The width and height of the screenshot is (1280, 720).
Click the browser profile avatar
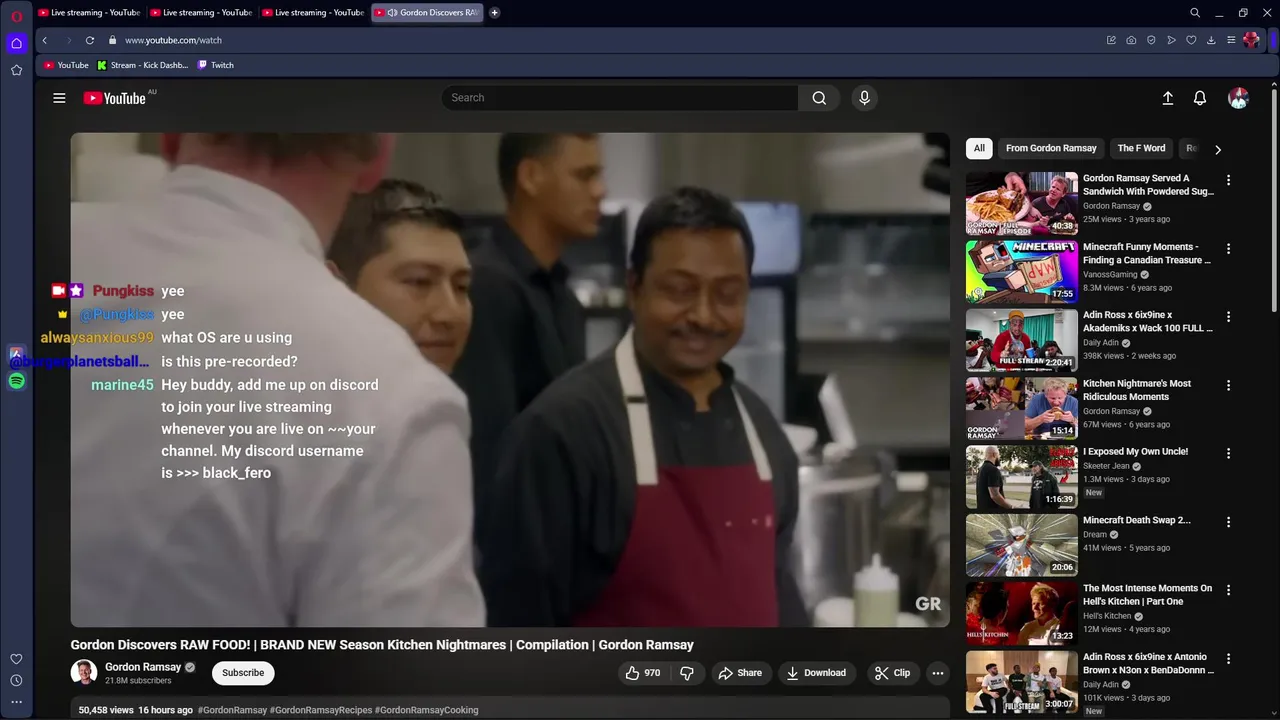pos(1251,40)
